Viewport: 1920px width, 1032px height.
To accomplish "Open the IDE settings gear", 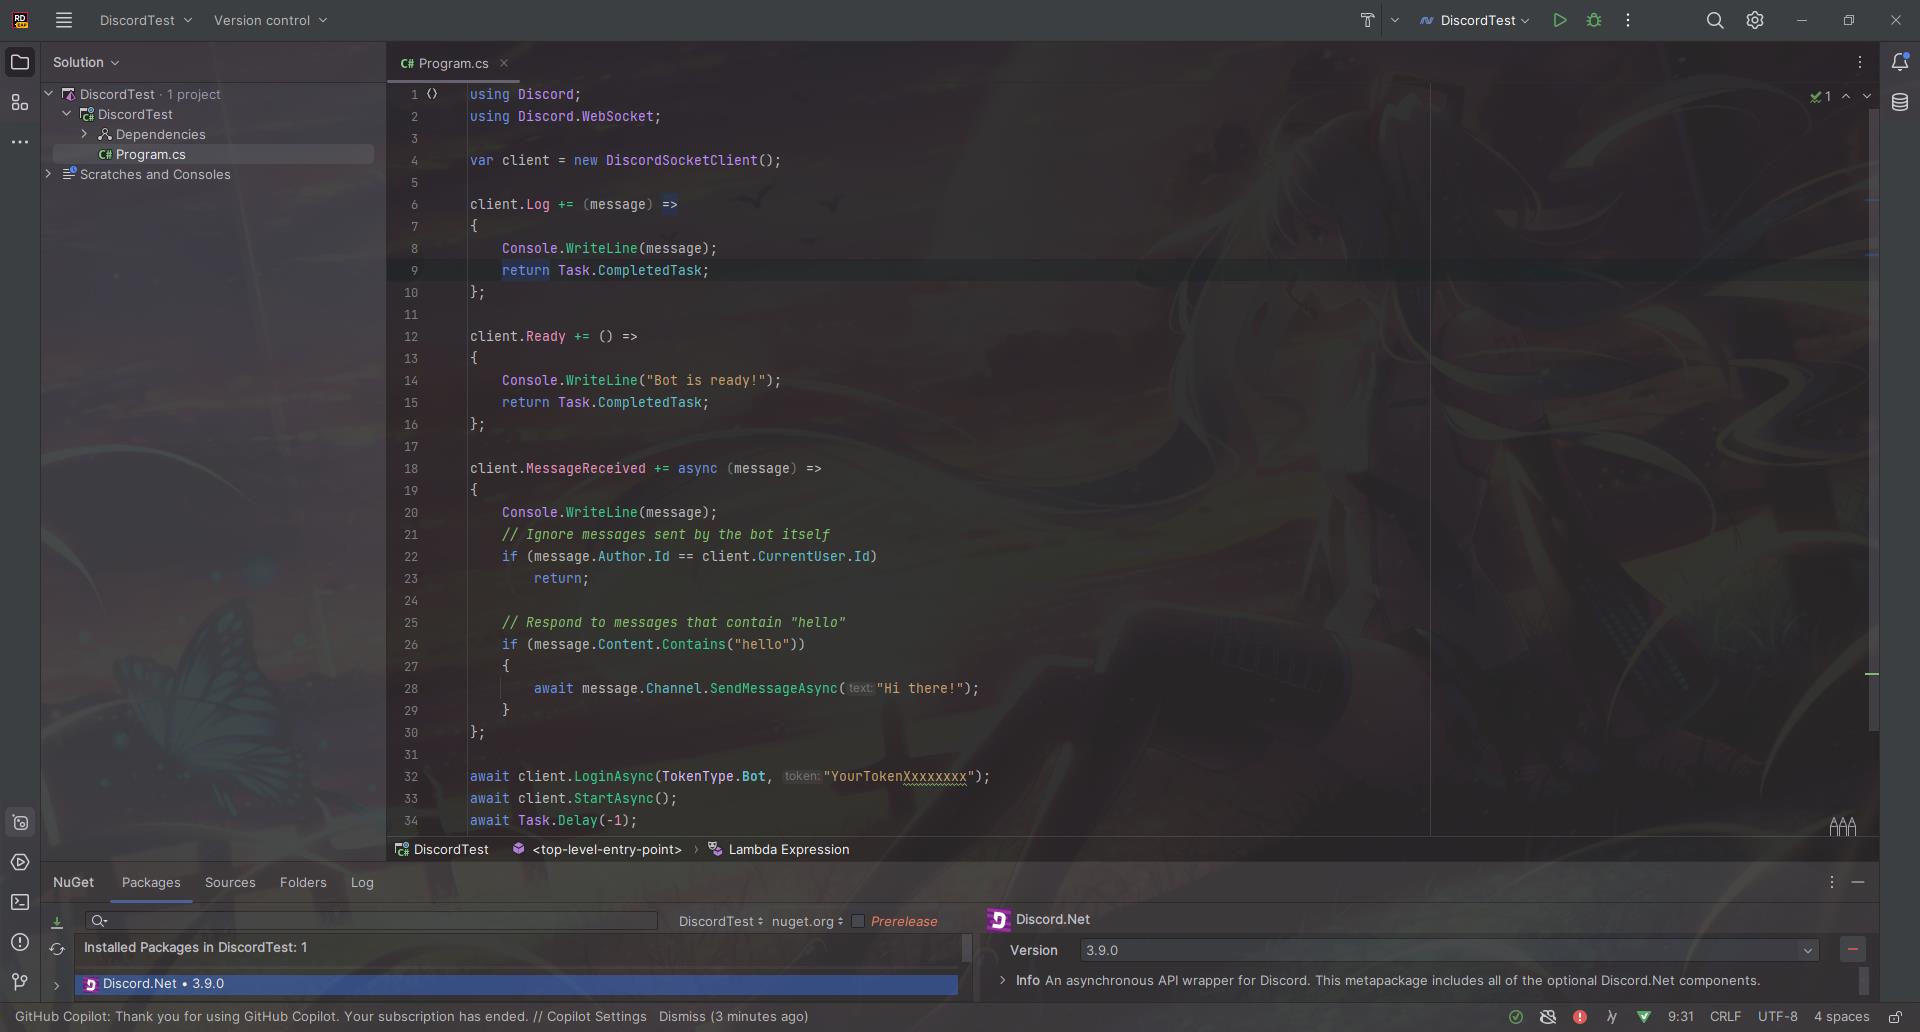I will pyautogui.click(x=1755, y=20).
